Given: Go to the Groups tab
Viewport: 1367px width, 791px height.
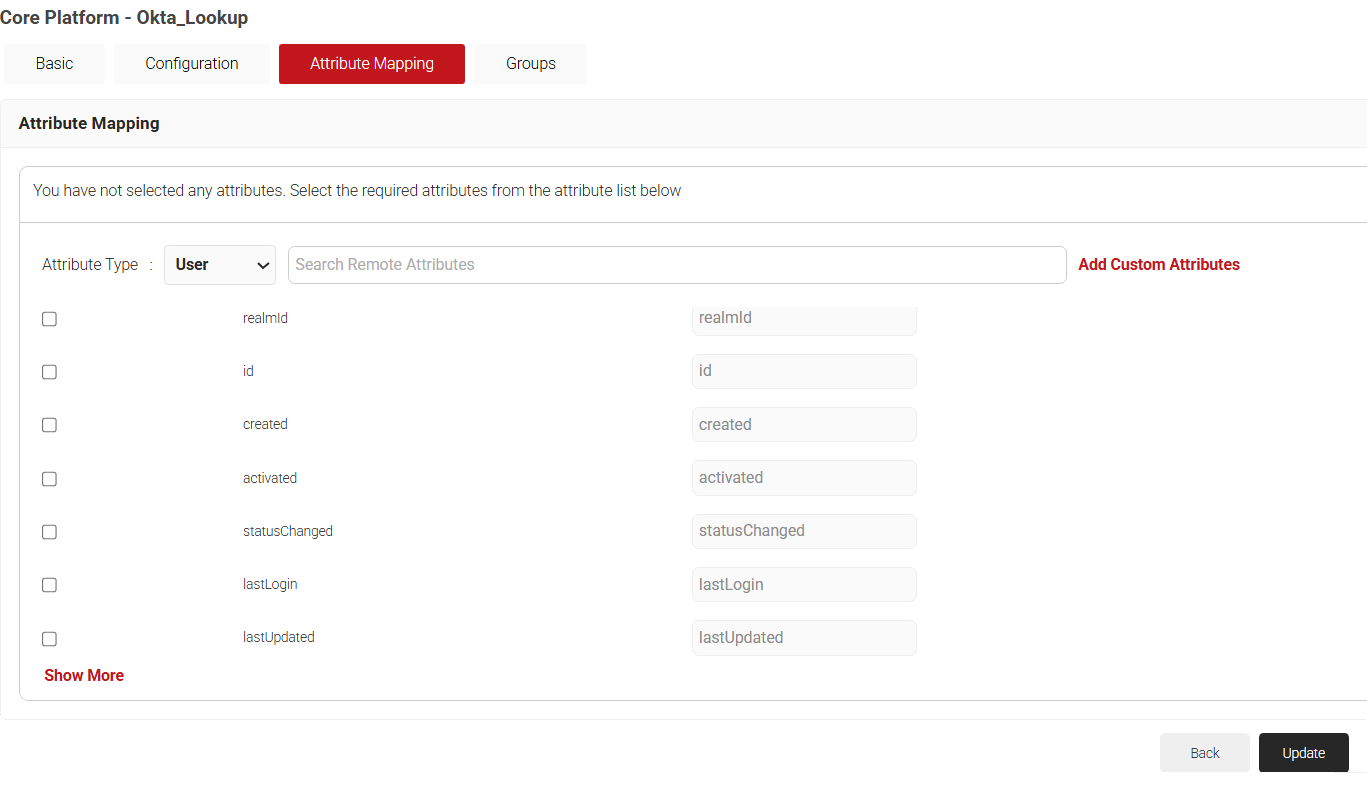Looking at the screenshot, I should click(530, 64).
